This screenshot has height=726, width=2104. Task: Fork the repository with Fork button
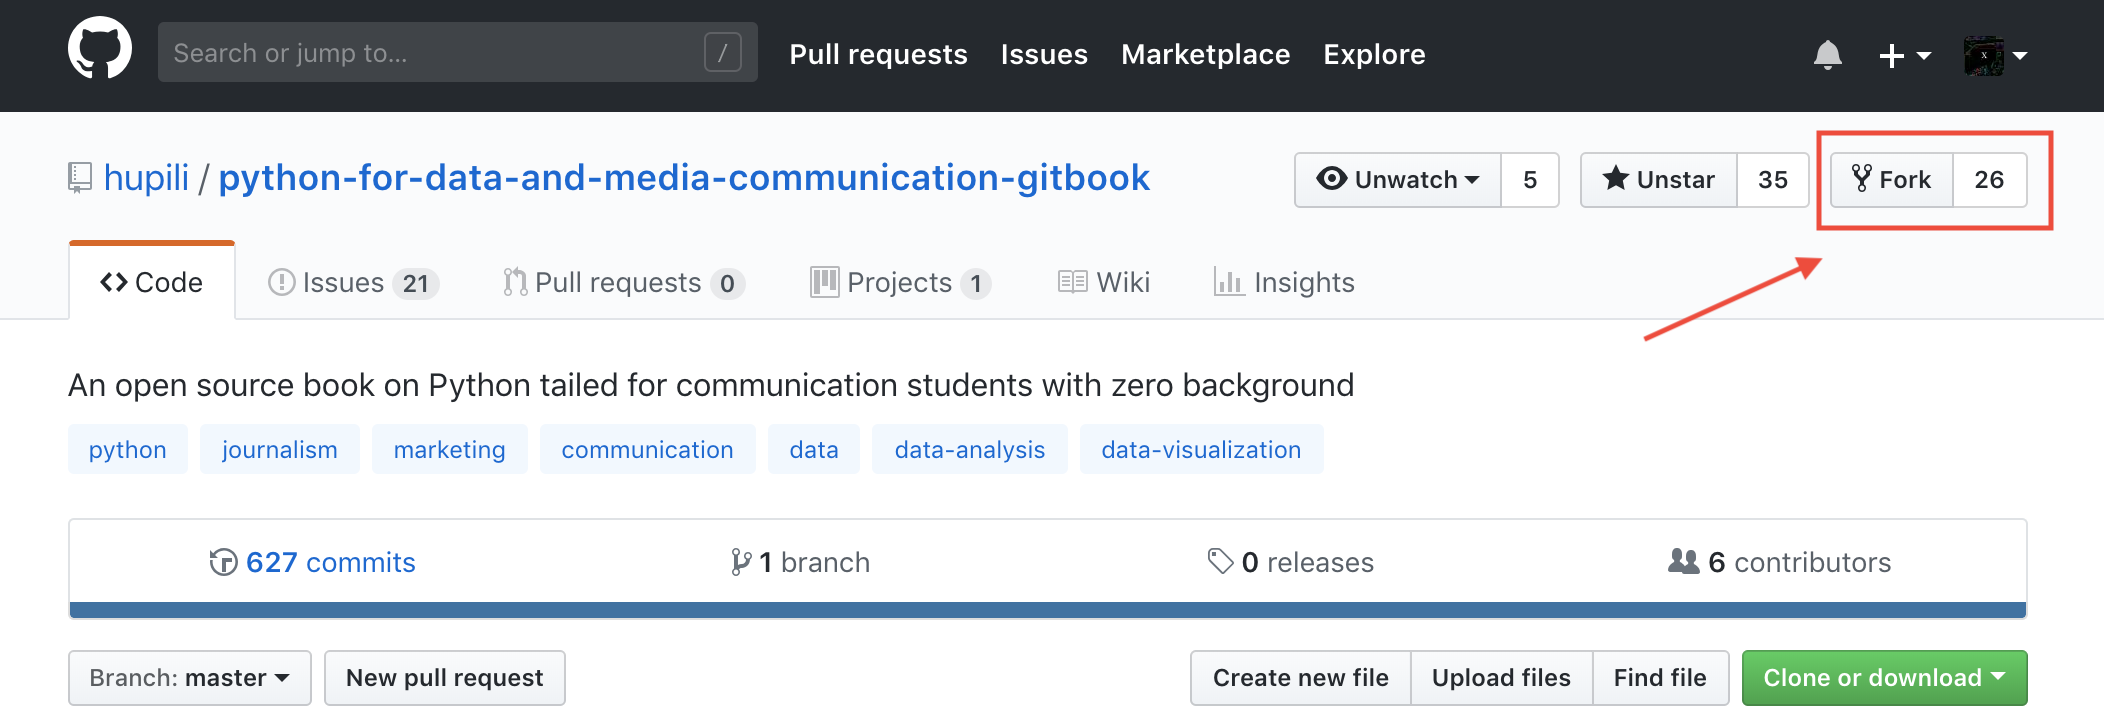tap(1892, 180)
